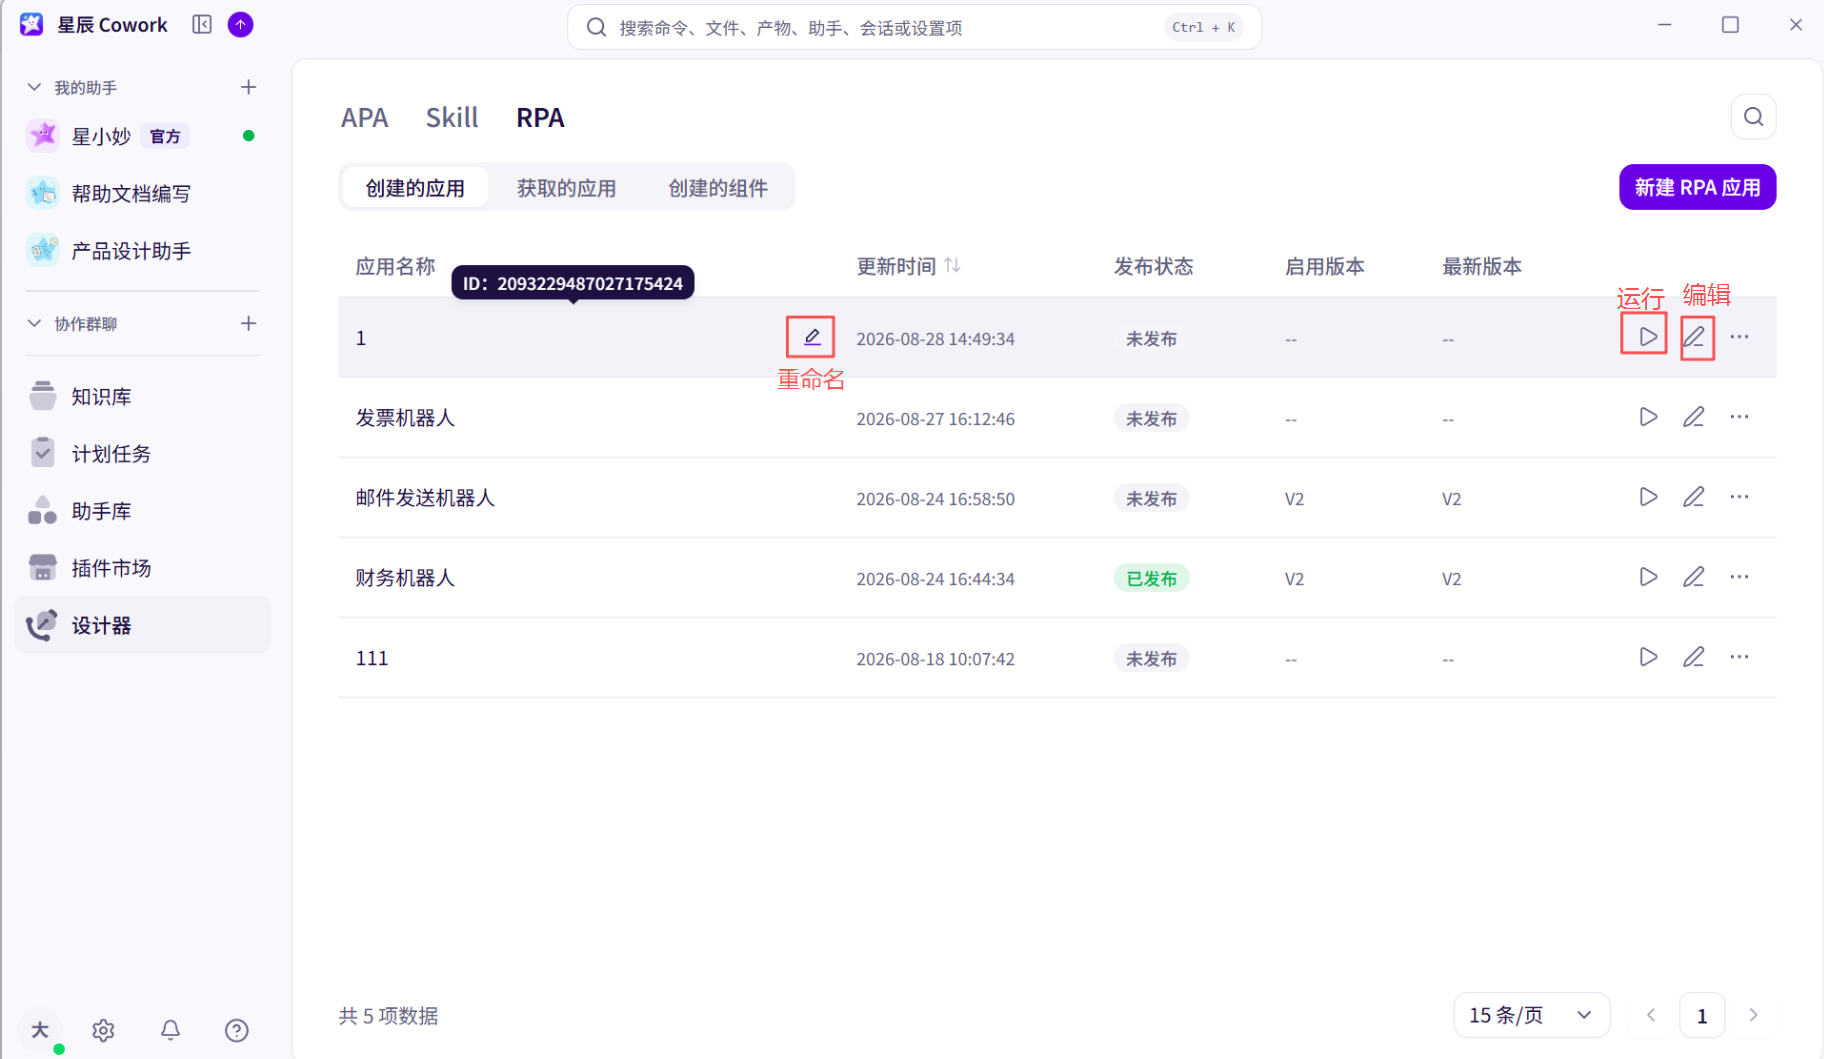This screenshot has height=1059, width=1824.
Task: Rename application 1 via pencil icon
Action: click(812, 337)
